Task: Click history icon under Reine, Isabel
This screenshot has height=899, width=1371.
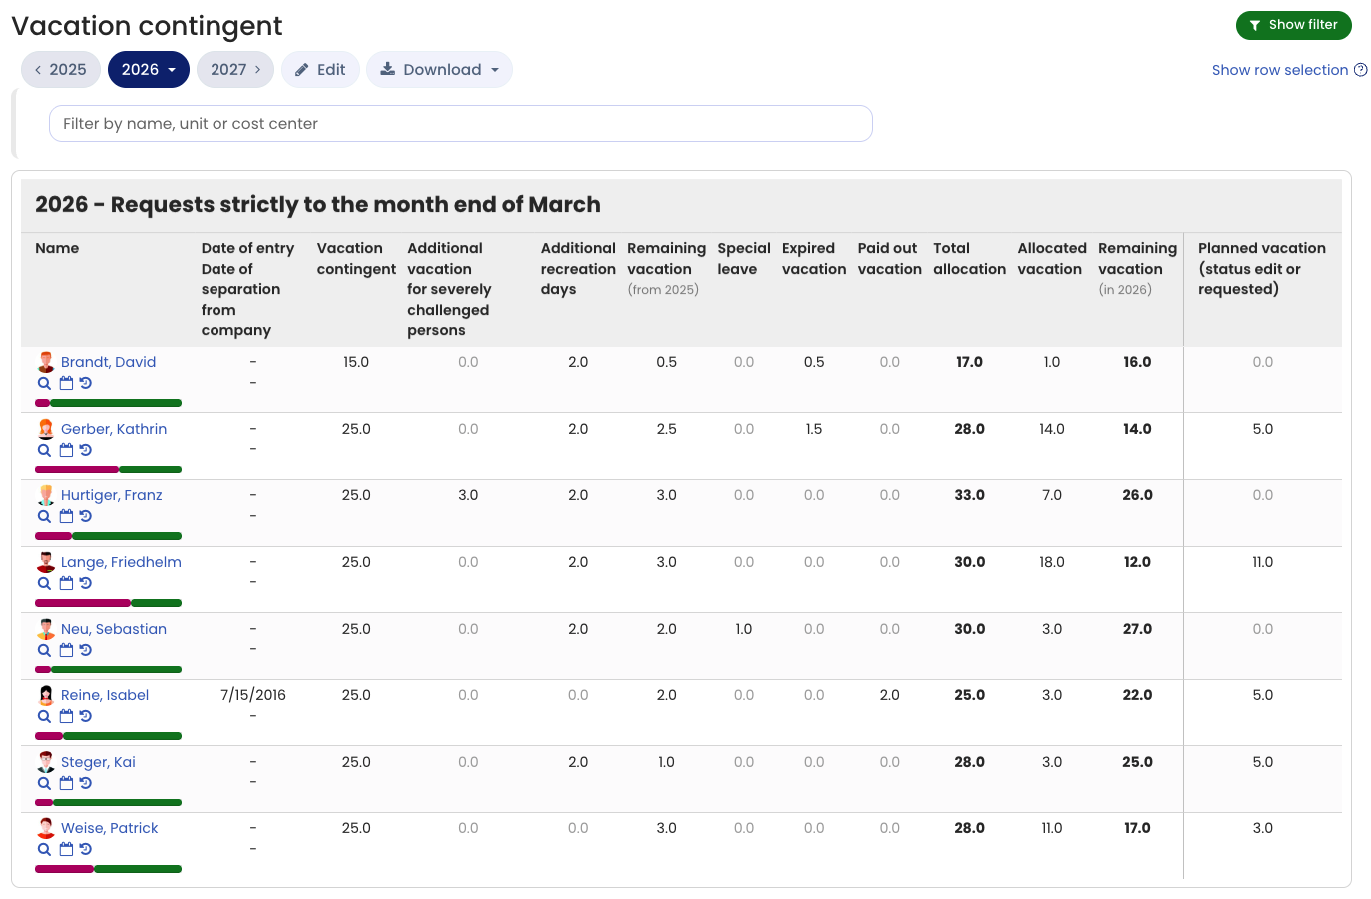Action: tap(86, 716)
